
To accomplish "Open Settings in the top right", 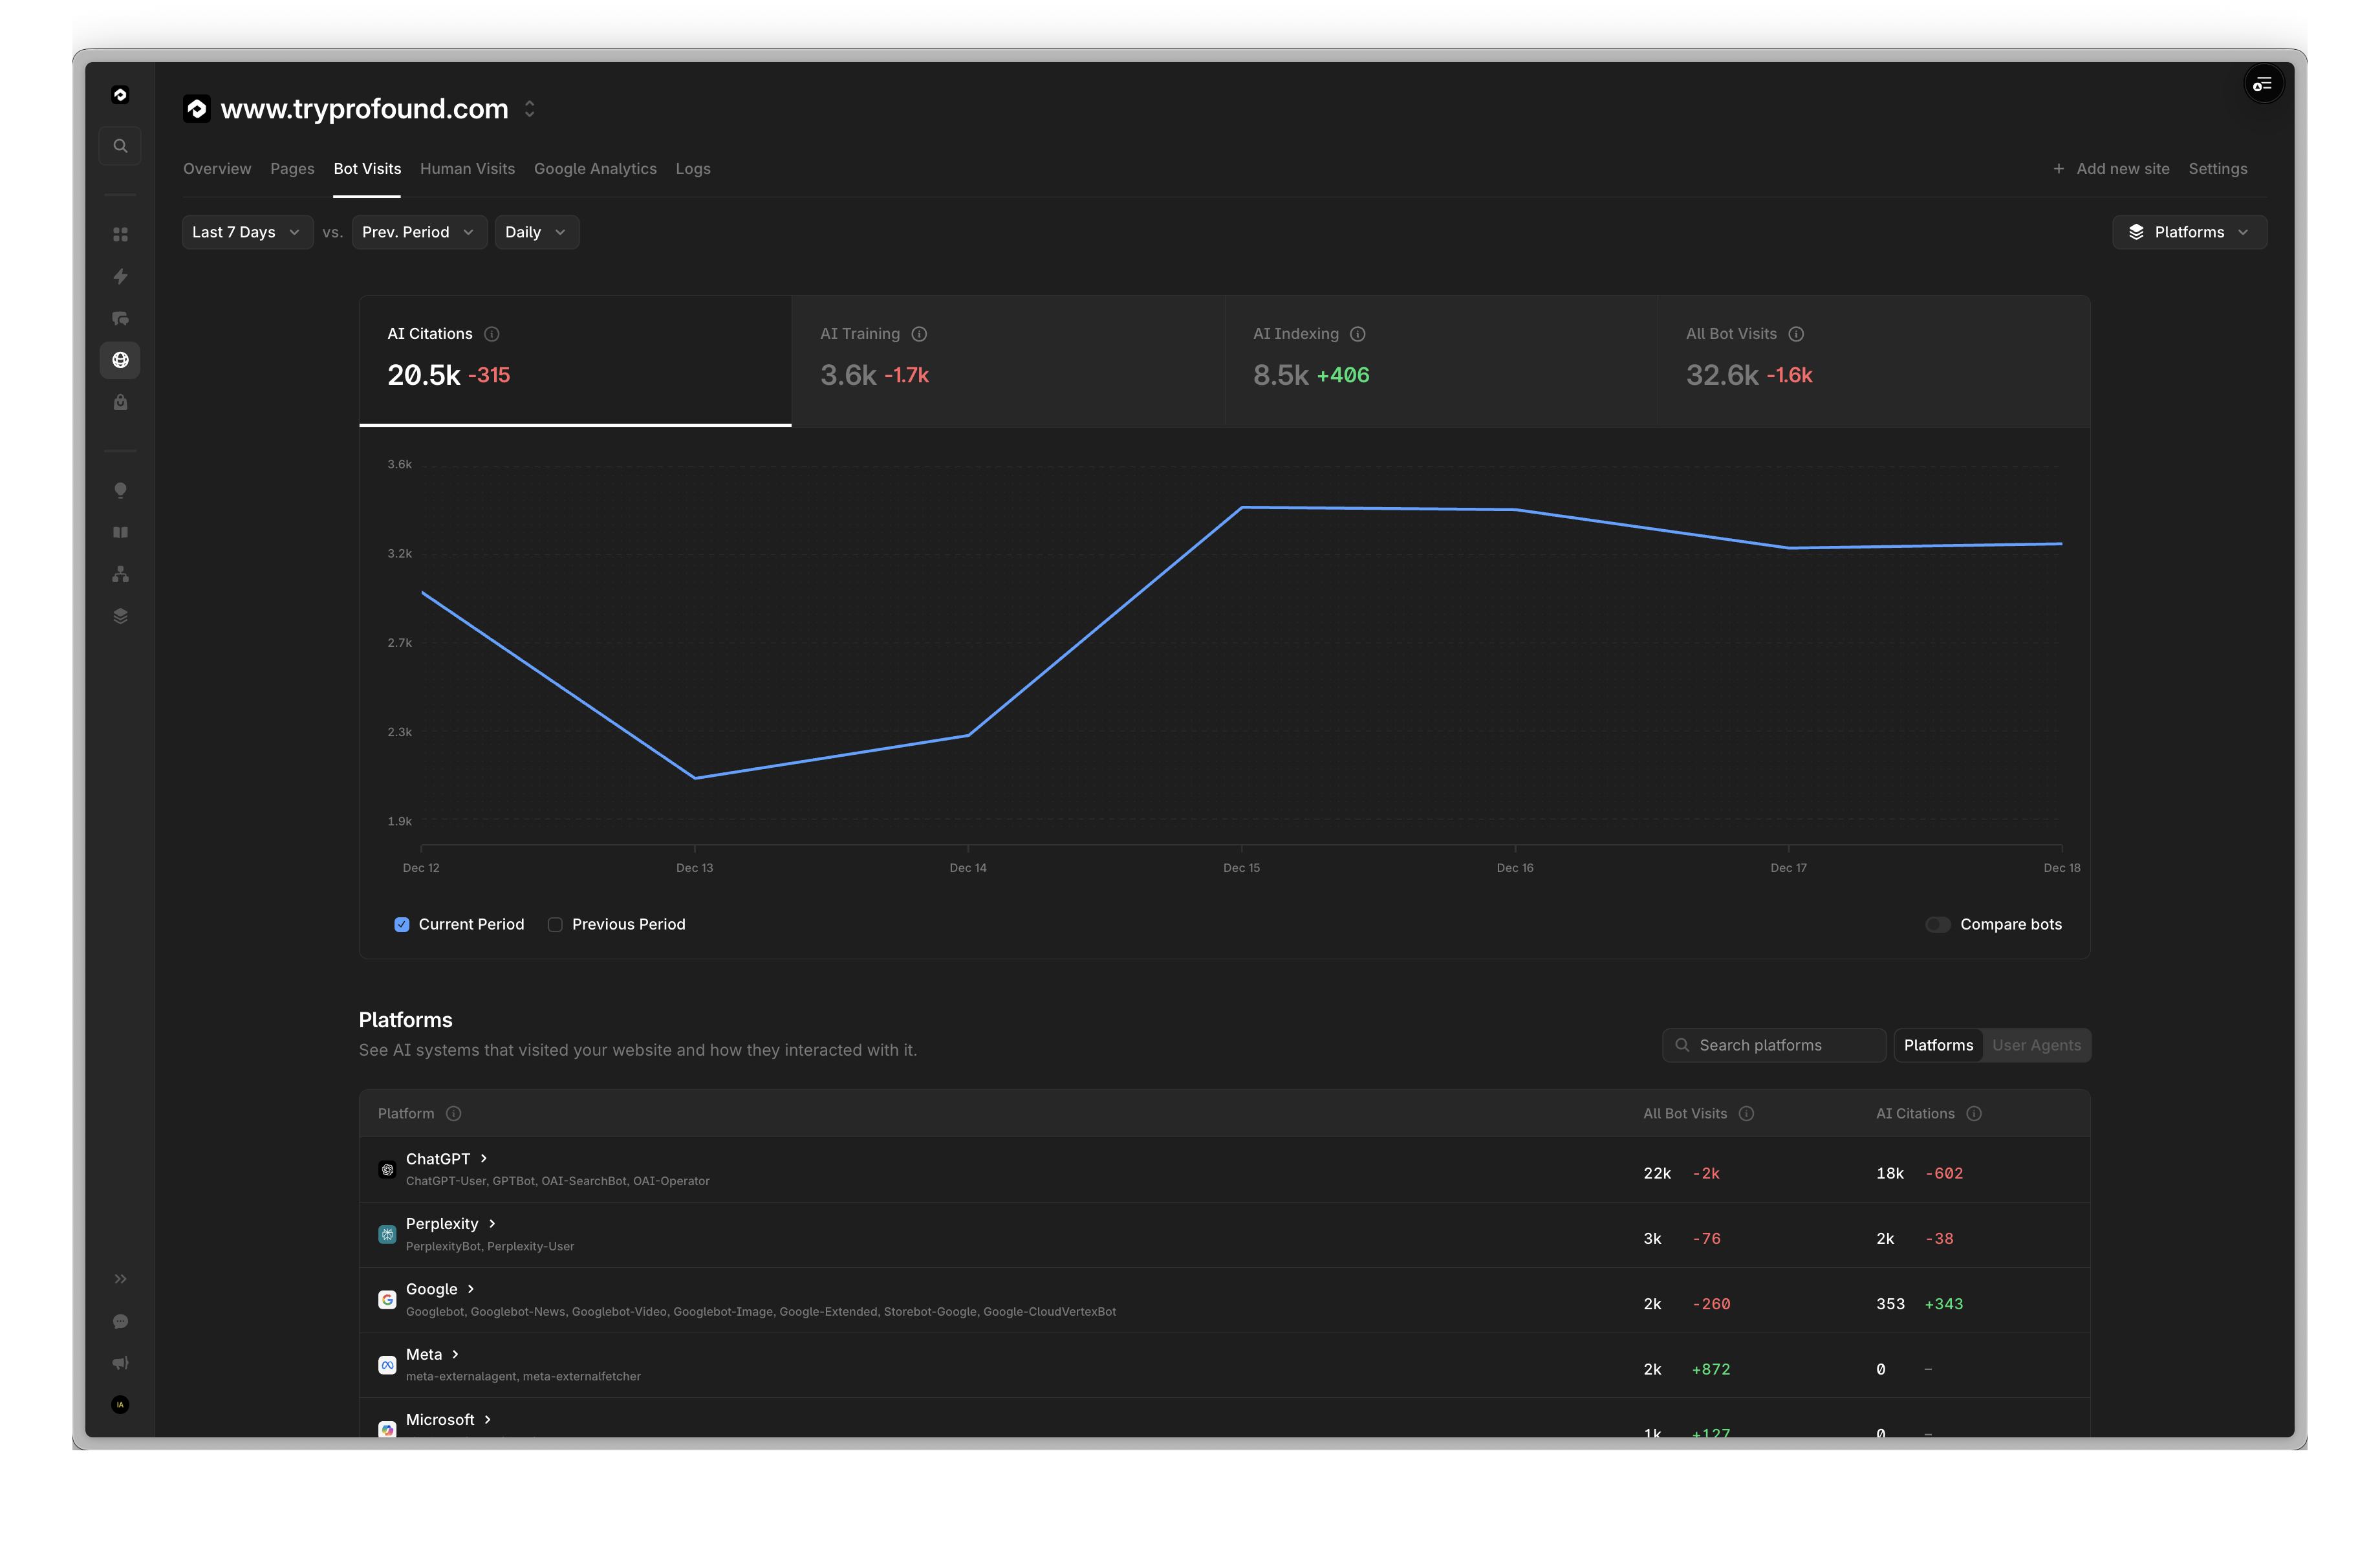I will click(2218, 168).
